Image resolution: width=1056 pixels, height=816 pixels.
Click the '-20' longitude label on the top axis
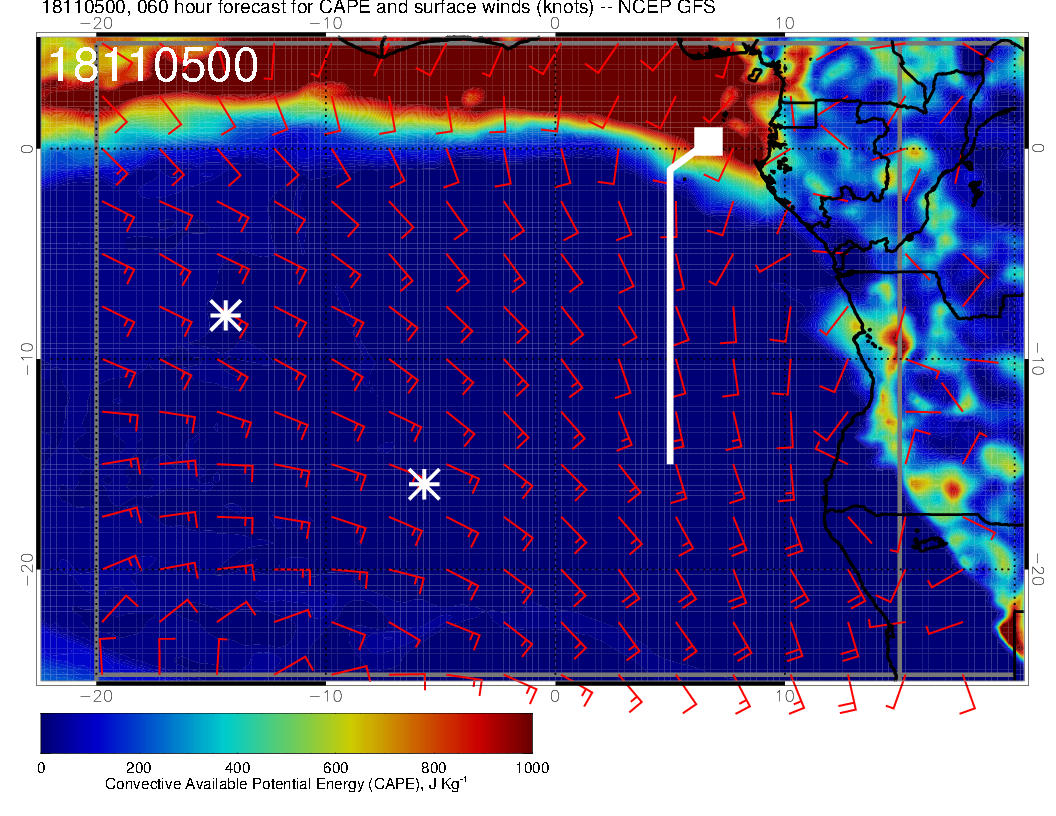tap(96, 23)
